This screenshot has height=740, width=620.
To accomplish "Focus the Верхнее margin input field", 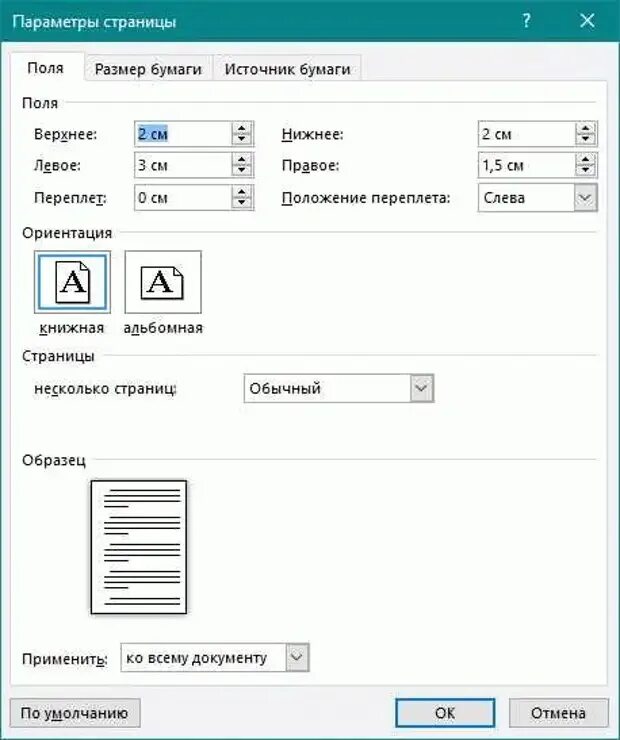I will coord(183,134).
